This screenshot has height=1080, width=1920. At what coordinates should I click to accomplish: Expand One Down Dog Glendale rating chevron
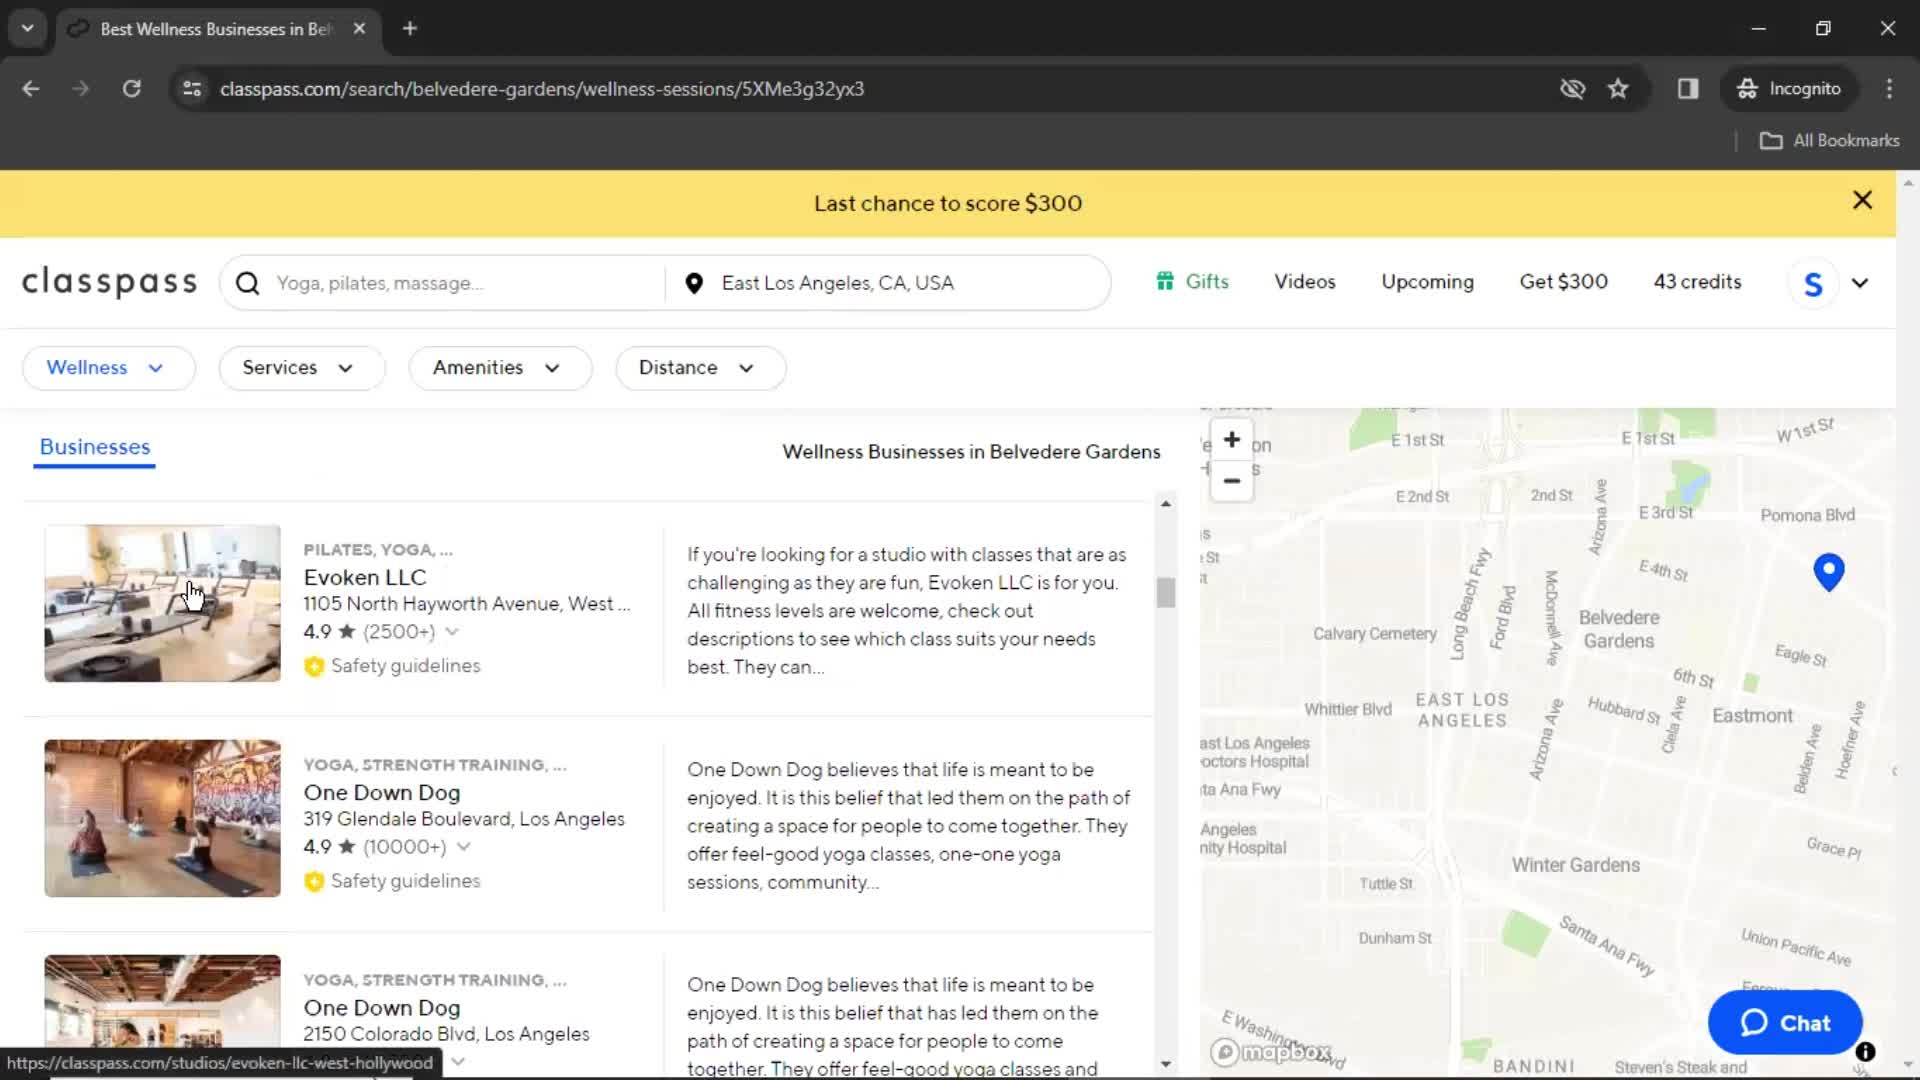tap(463, 847)
